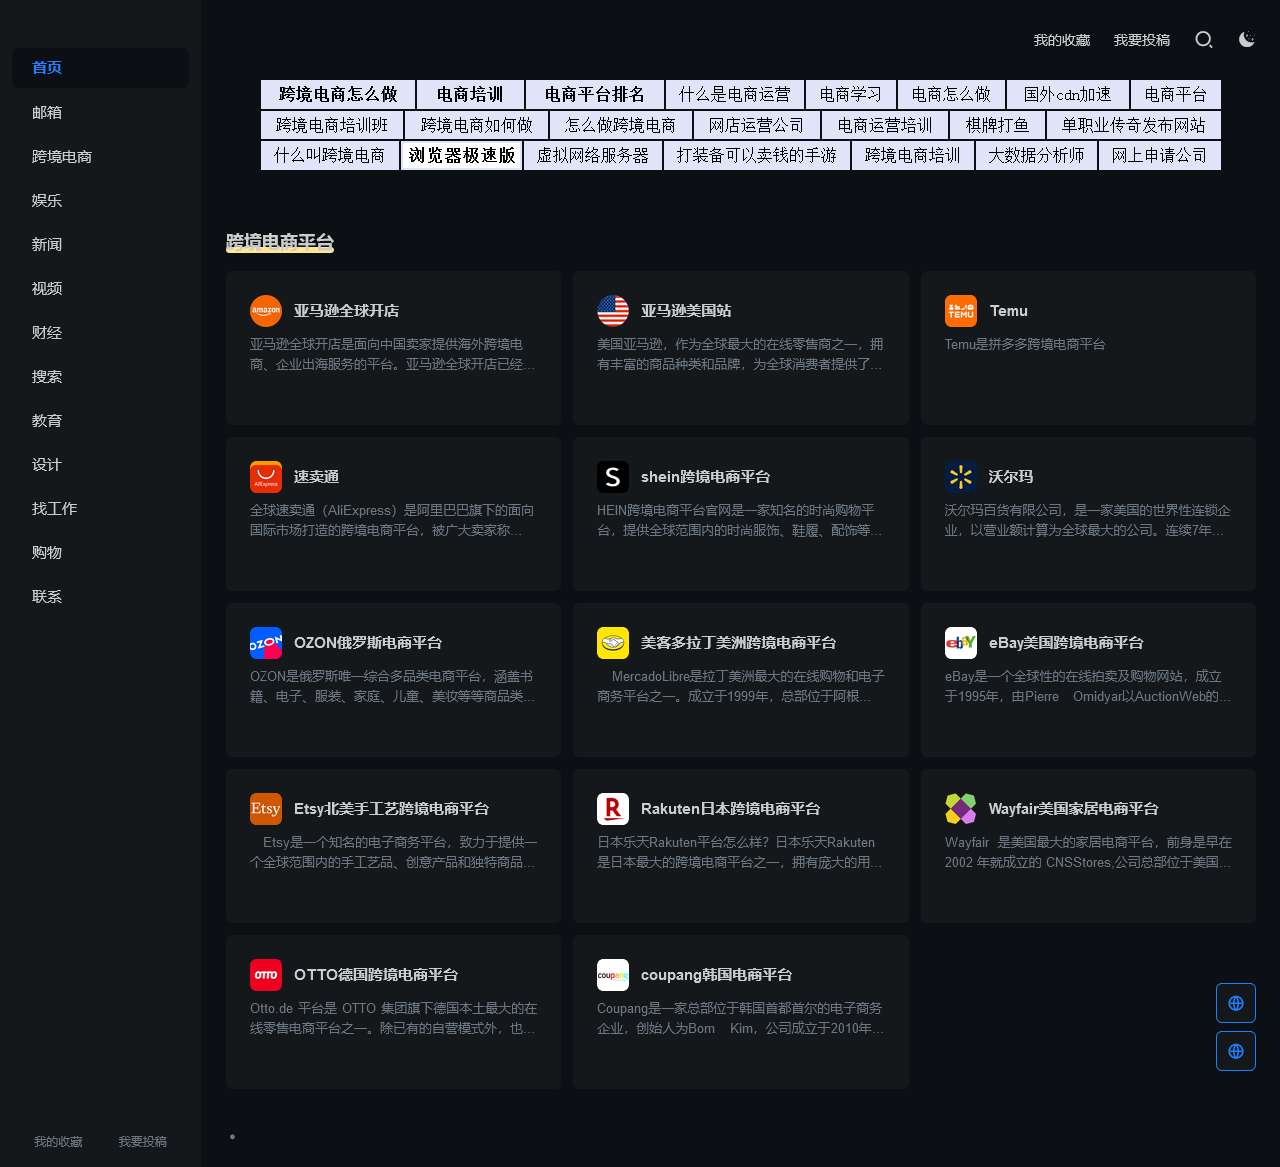Click the 浏览器极速版 tag
1280x1167 pixels.
[x=462, y=156]
